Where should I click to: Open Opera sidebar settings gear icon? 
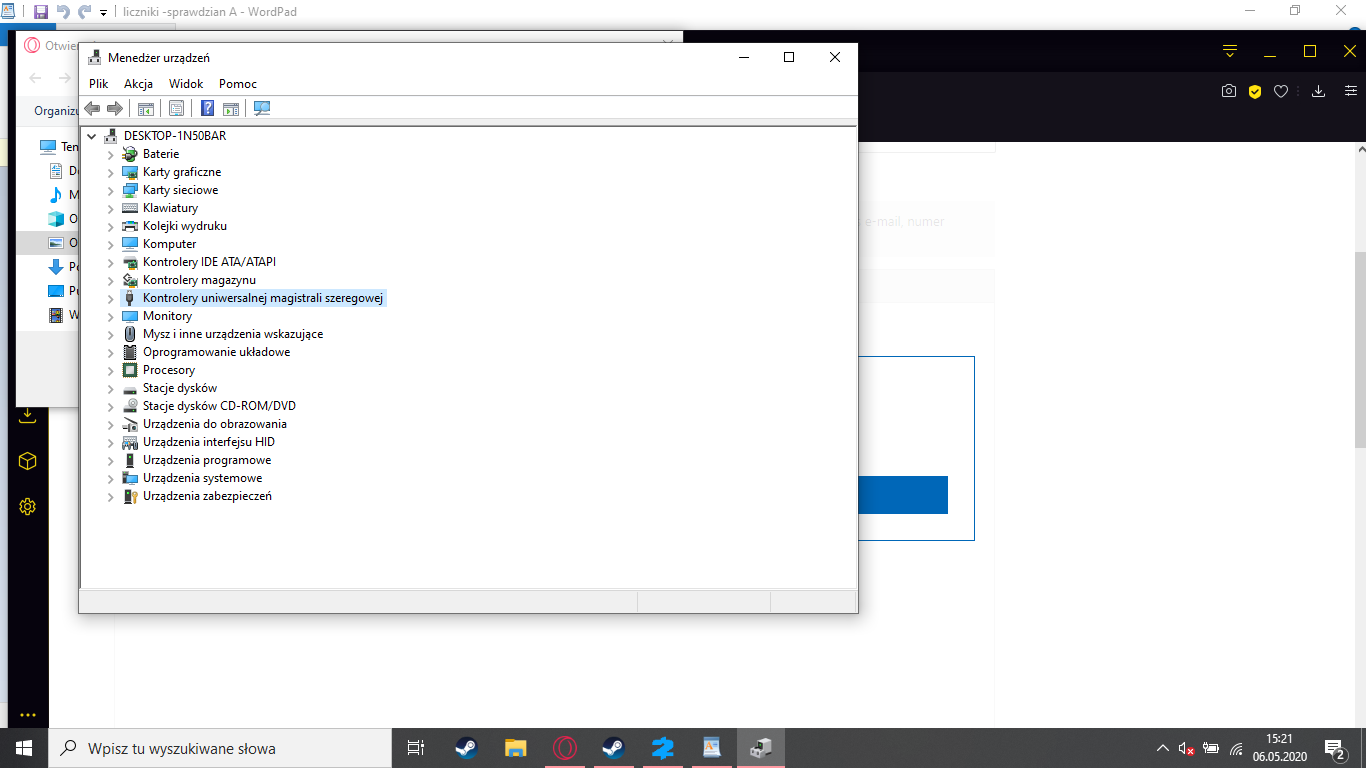pos(28,507)
